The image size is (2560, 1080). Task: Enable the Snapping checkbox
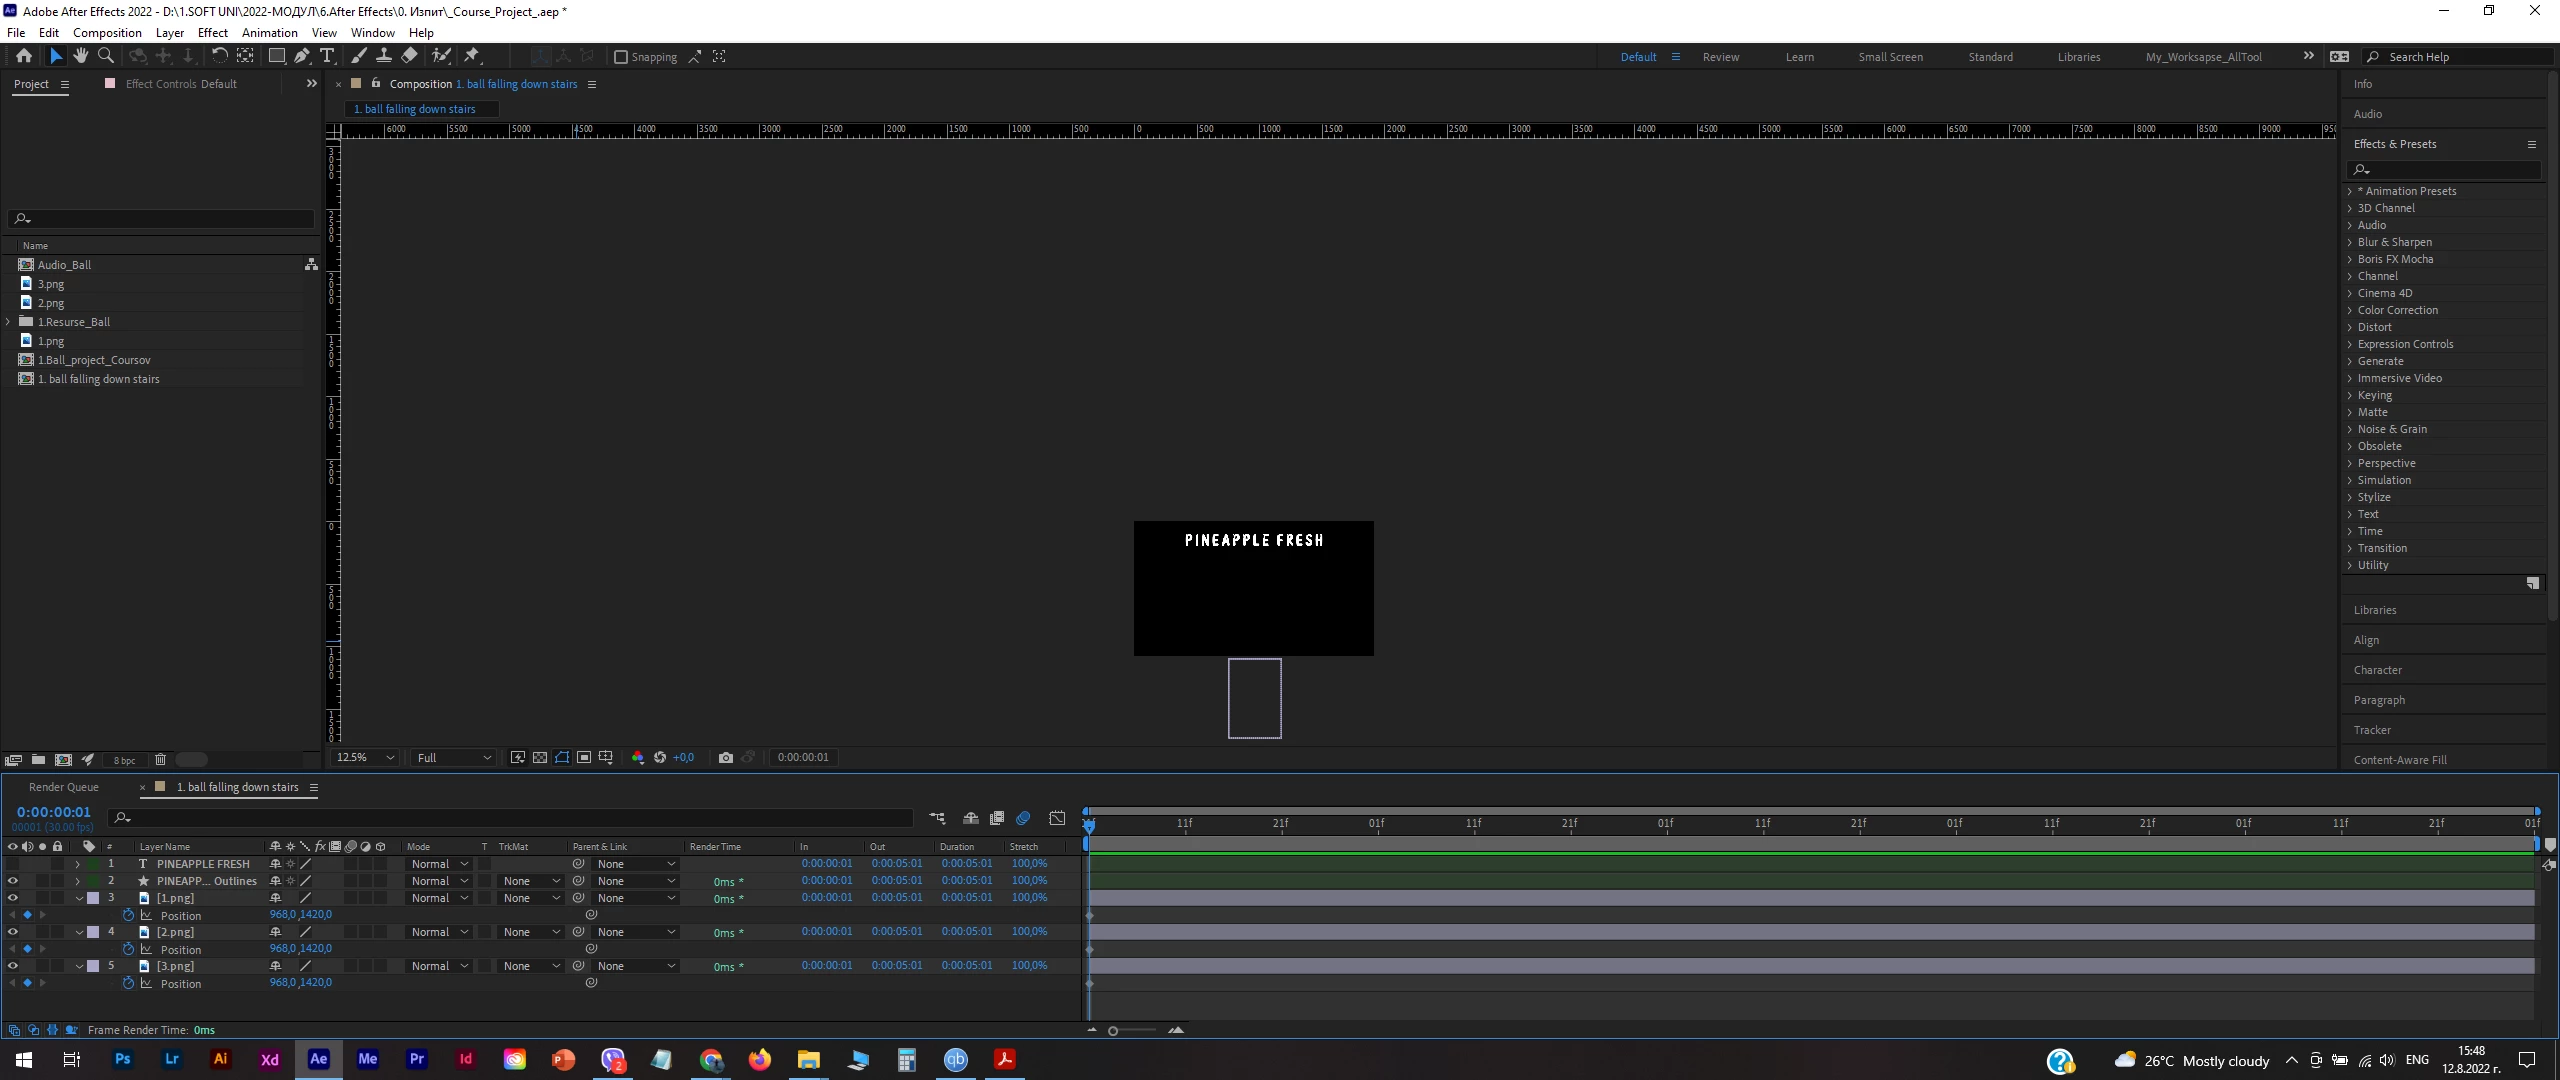[621, 57]
